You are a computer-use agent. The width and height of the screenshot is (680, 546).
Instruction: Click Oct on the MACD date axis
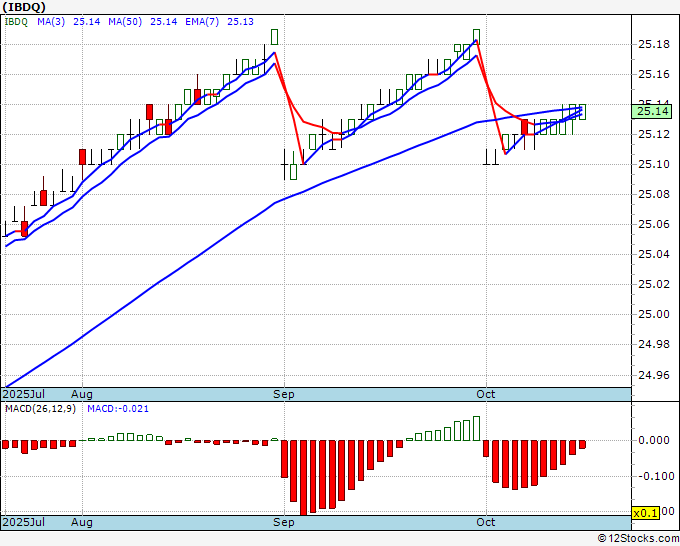(x=486, y=522)
